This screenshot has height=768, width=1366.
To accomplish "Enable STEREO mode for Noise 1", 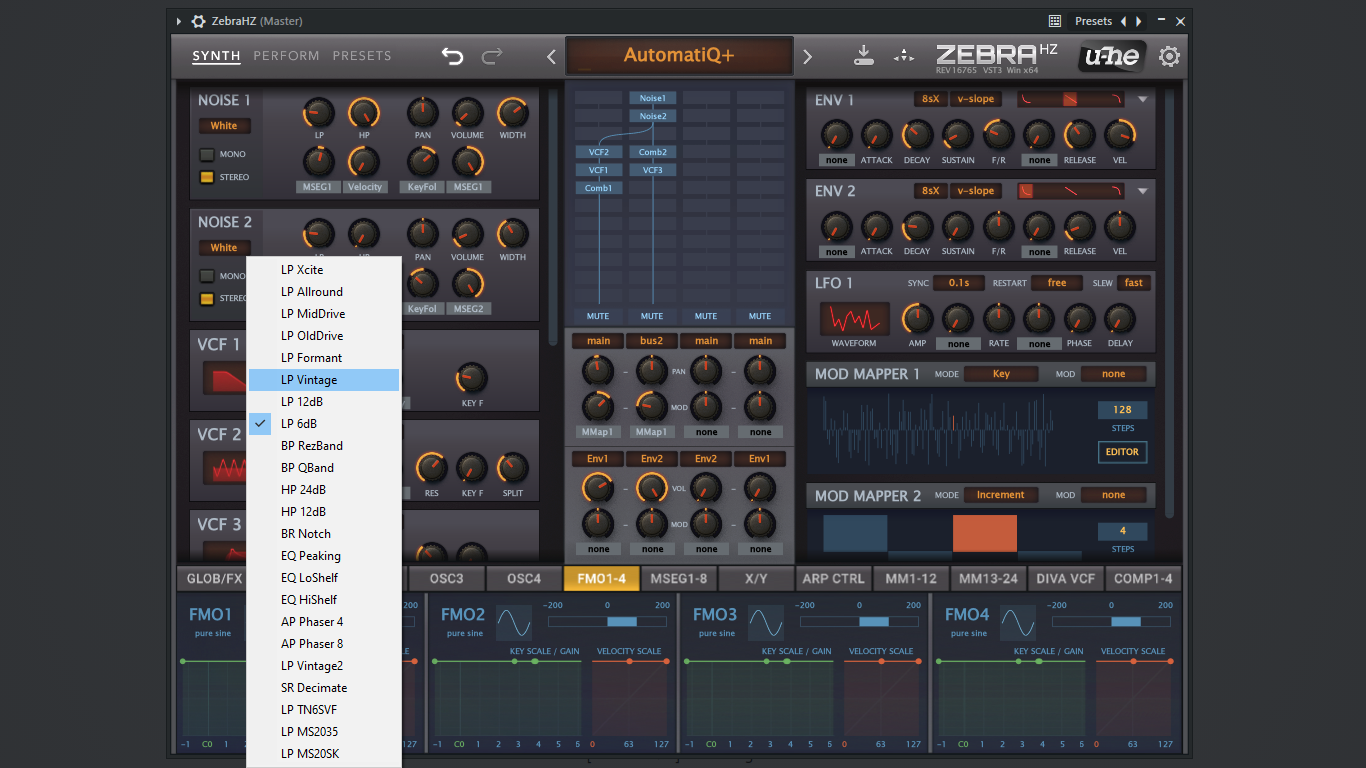I will [x=207, y=177].
